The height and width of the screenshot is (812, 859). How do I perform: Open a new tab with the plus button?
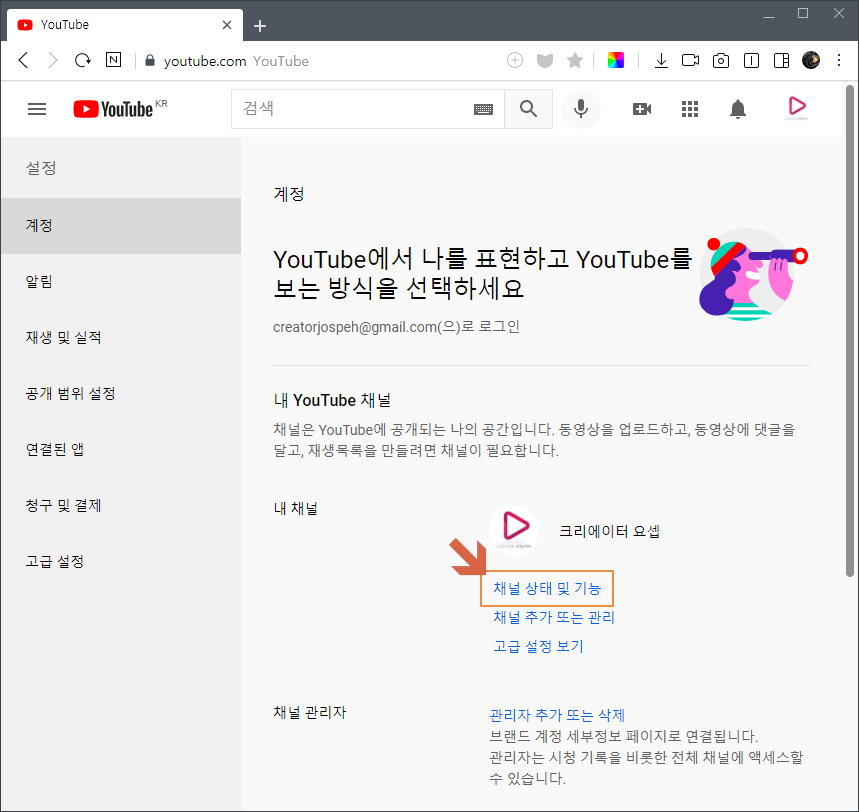(x=260, y=26)
